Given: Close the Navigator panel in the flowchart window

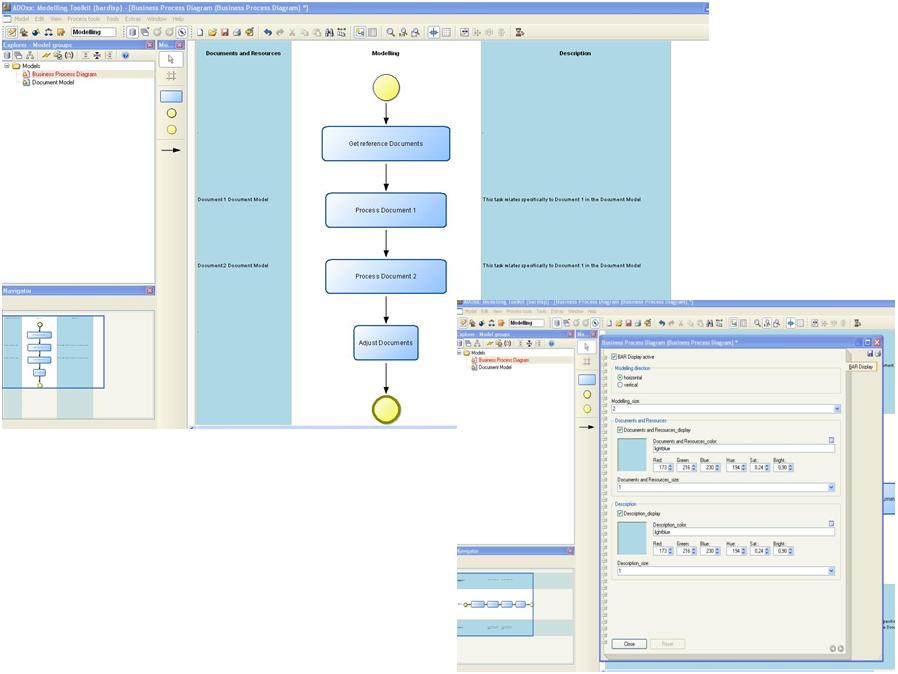Looking at the screenshot, I should click(150, 291).
